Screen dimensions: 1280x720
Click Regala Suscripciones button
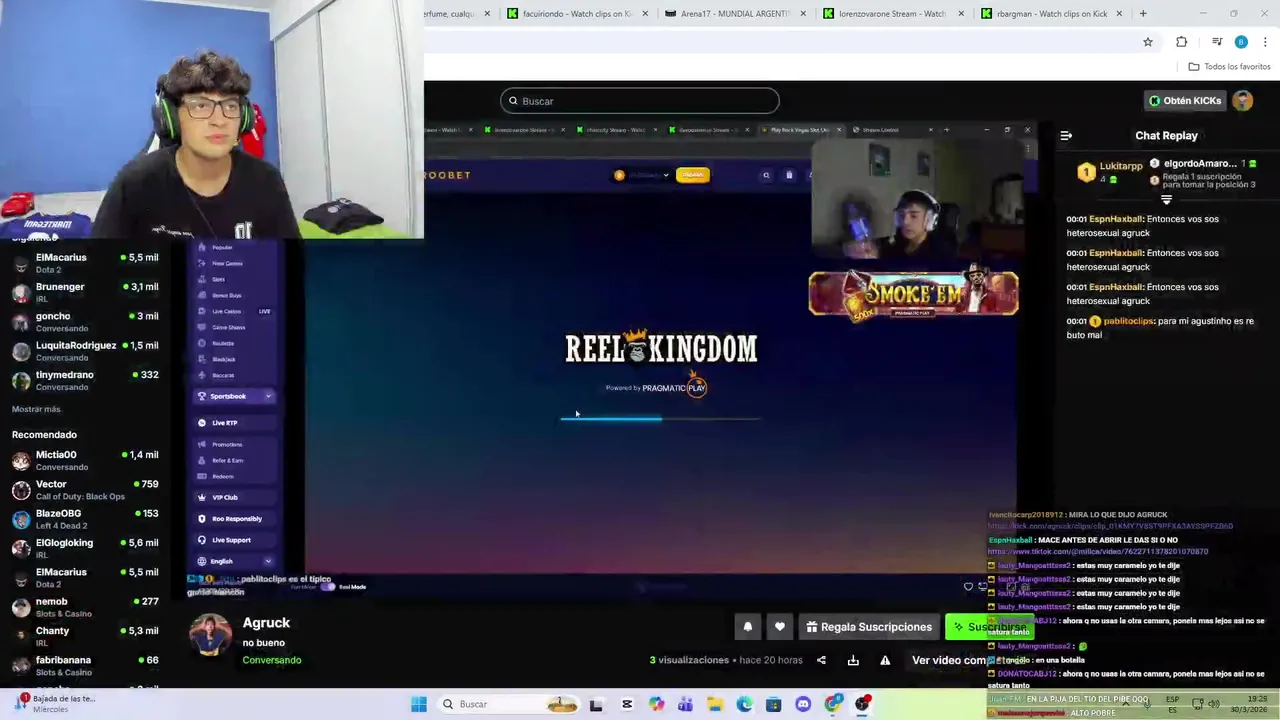pyautogui.click(x=868, y=627)
